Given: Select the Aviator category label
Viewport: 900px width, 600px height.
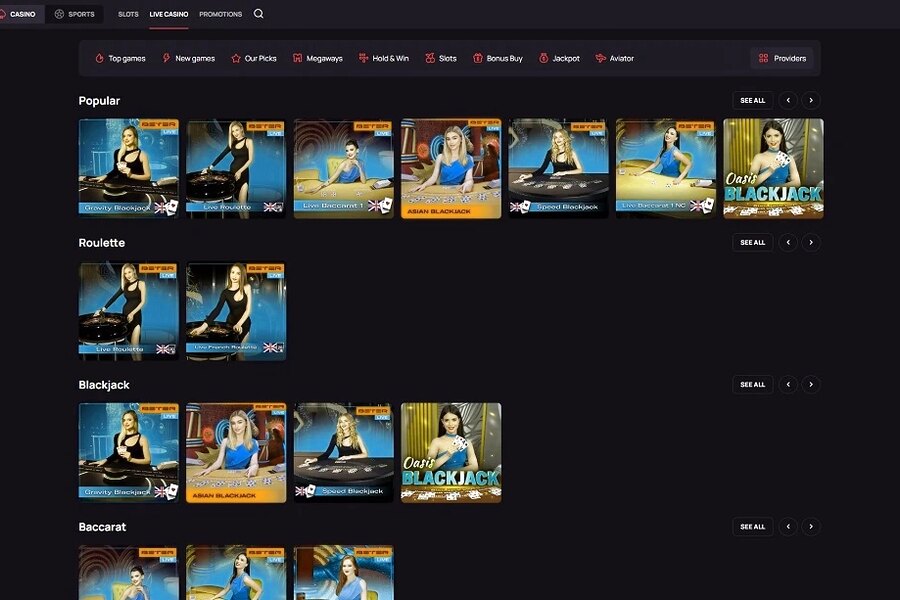Looking at the screenshot, I should pyautogui.click(x=622, y=59).
